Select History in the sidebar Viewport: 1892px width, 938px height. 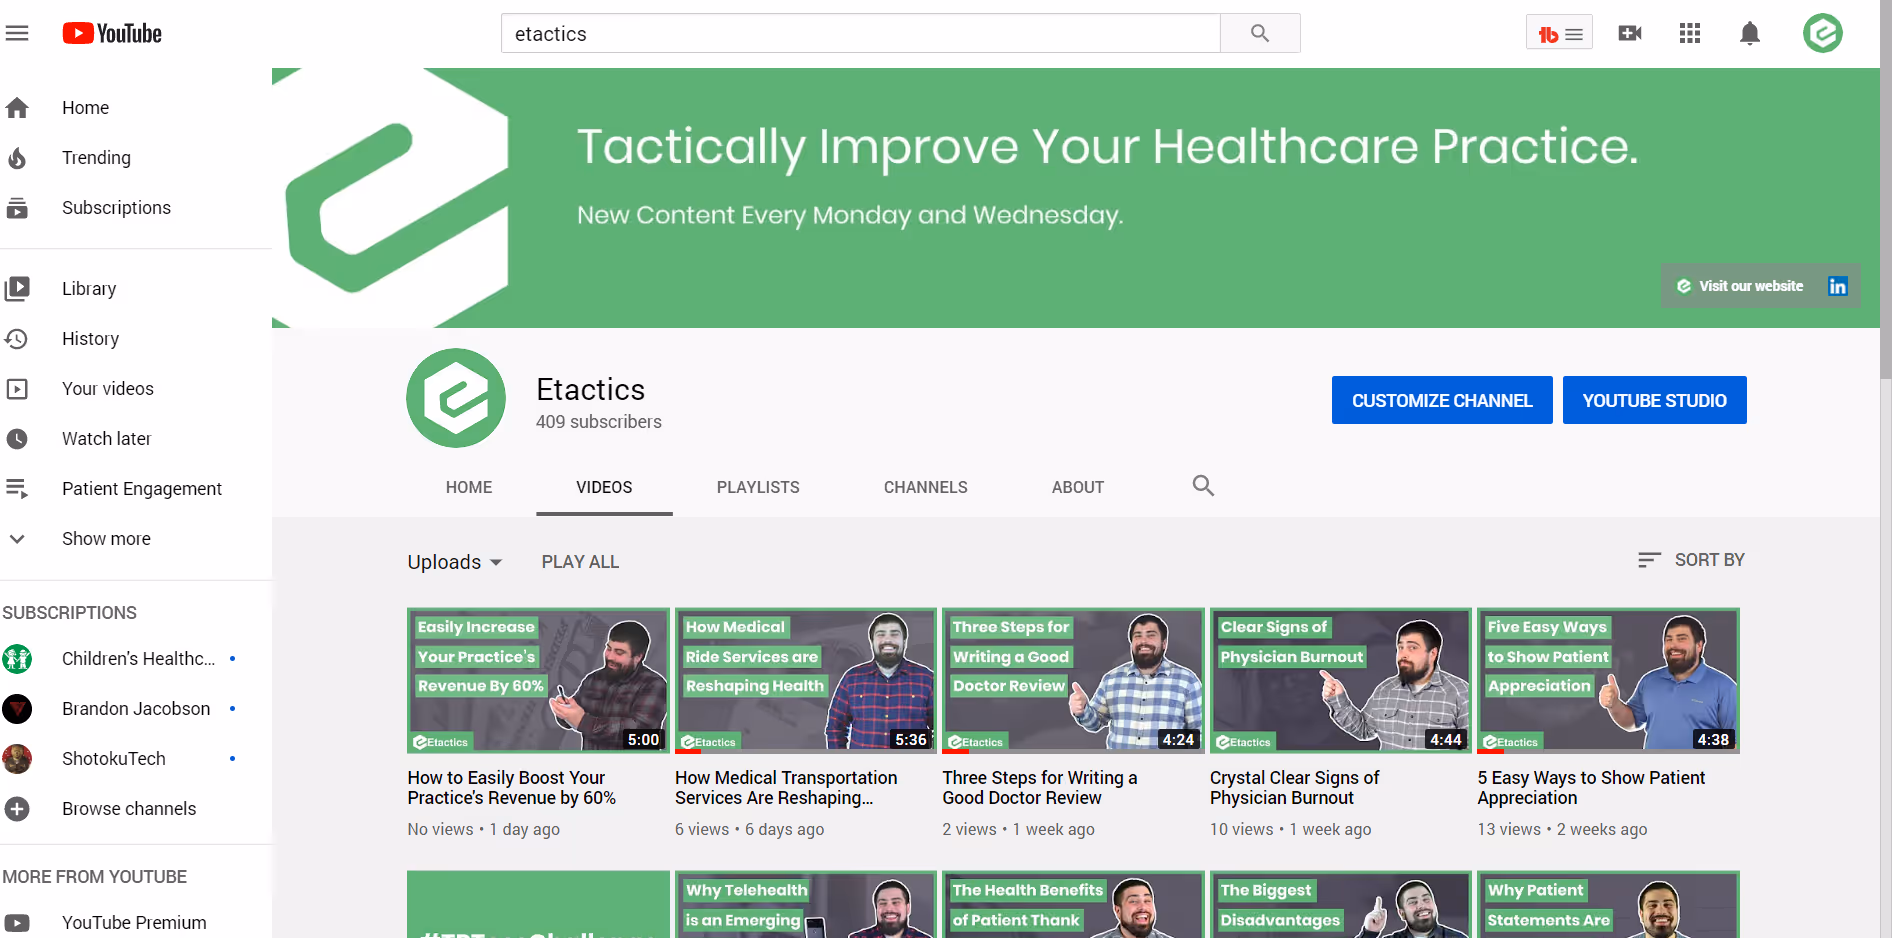pos(90,338)
